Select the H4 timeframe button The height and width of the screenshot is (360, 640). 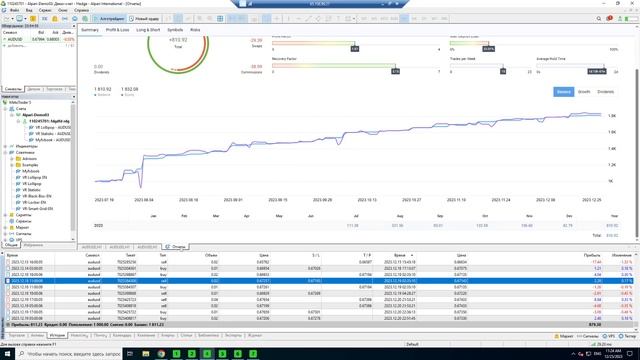click(414, 19)
